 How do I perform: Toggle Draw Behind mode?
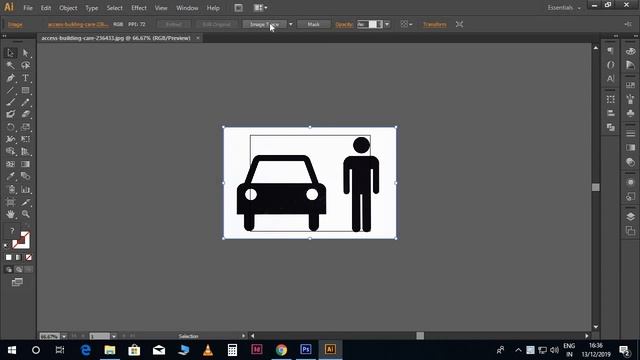click(19, 269)
